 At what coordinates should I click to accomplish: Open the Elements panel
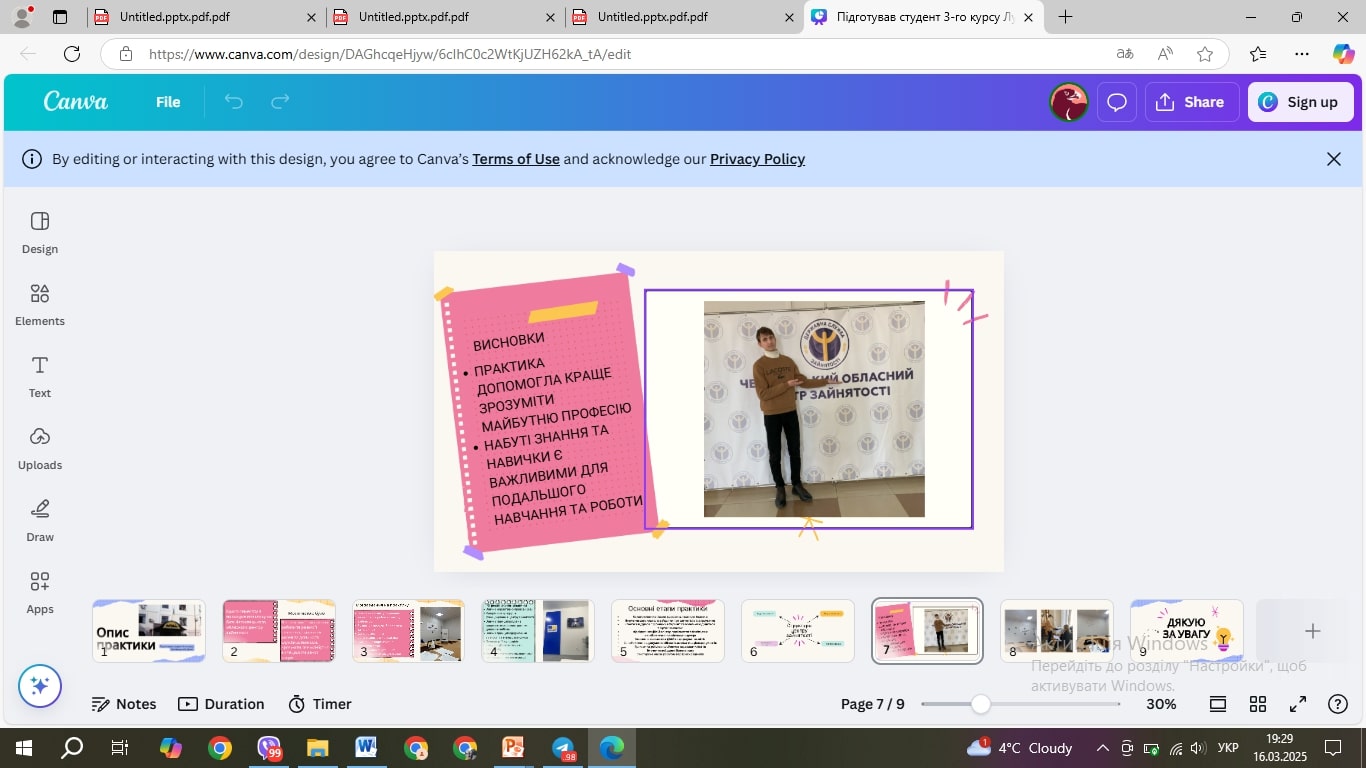(40, 305)
